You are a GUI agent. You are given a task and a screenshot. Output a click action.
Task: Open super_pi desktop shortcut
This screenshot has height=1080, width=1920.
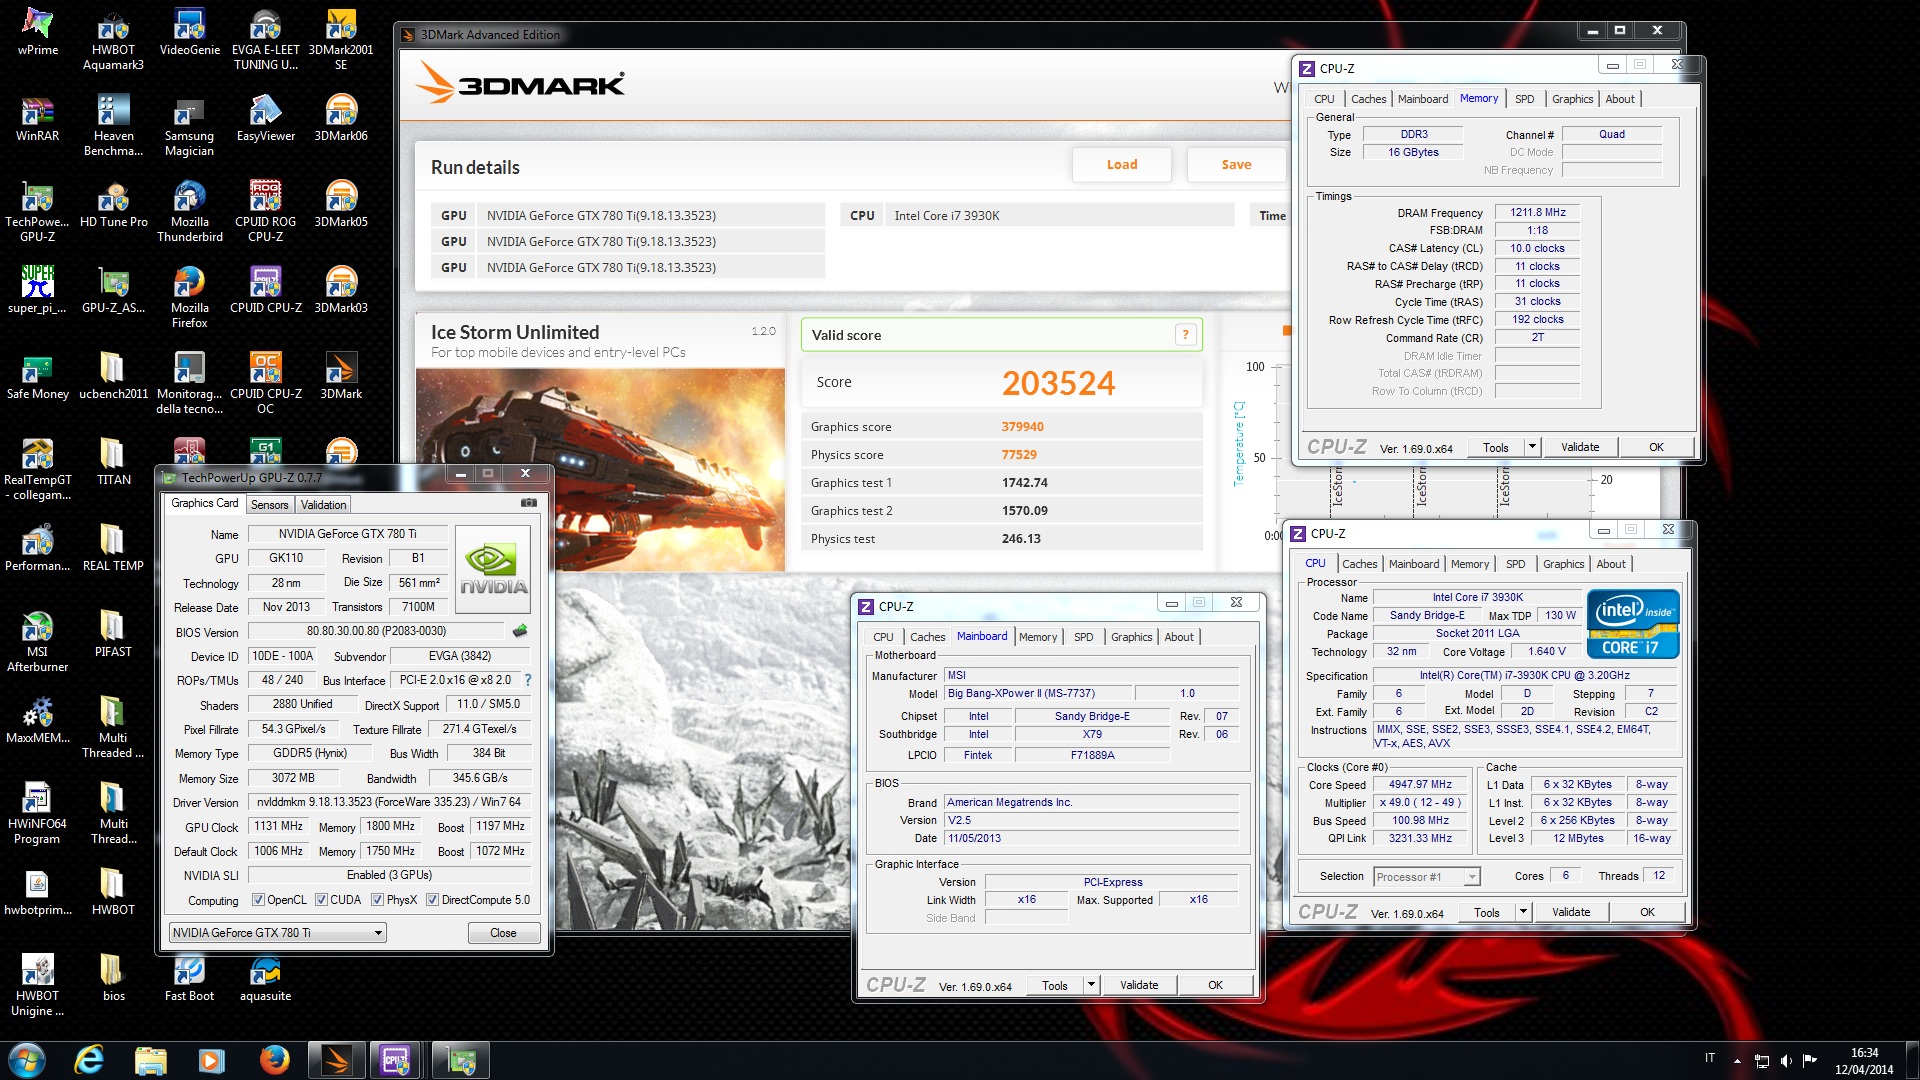coord(38,291)
